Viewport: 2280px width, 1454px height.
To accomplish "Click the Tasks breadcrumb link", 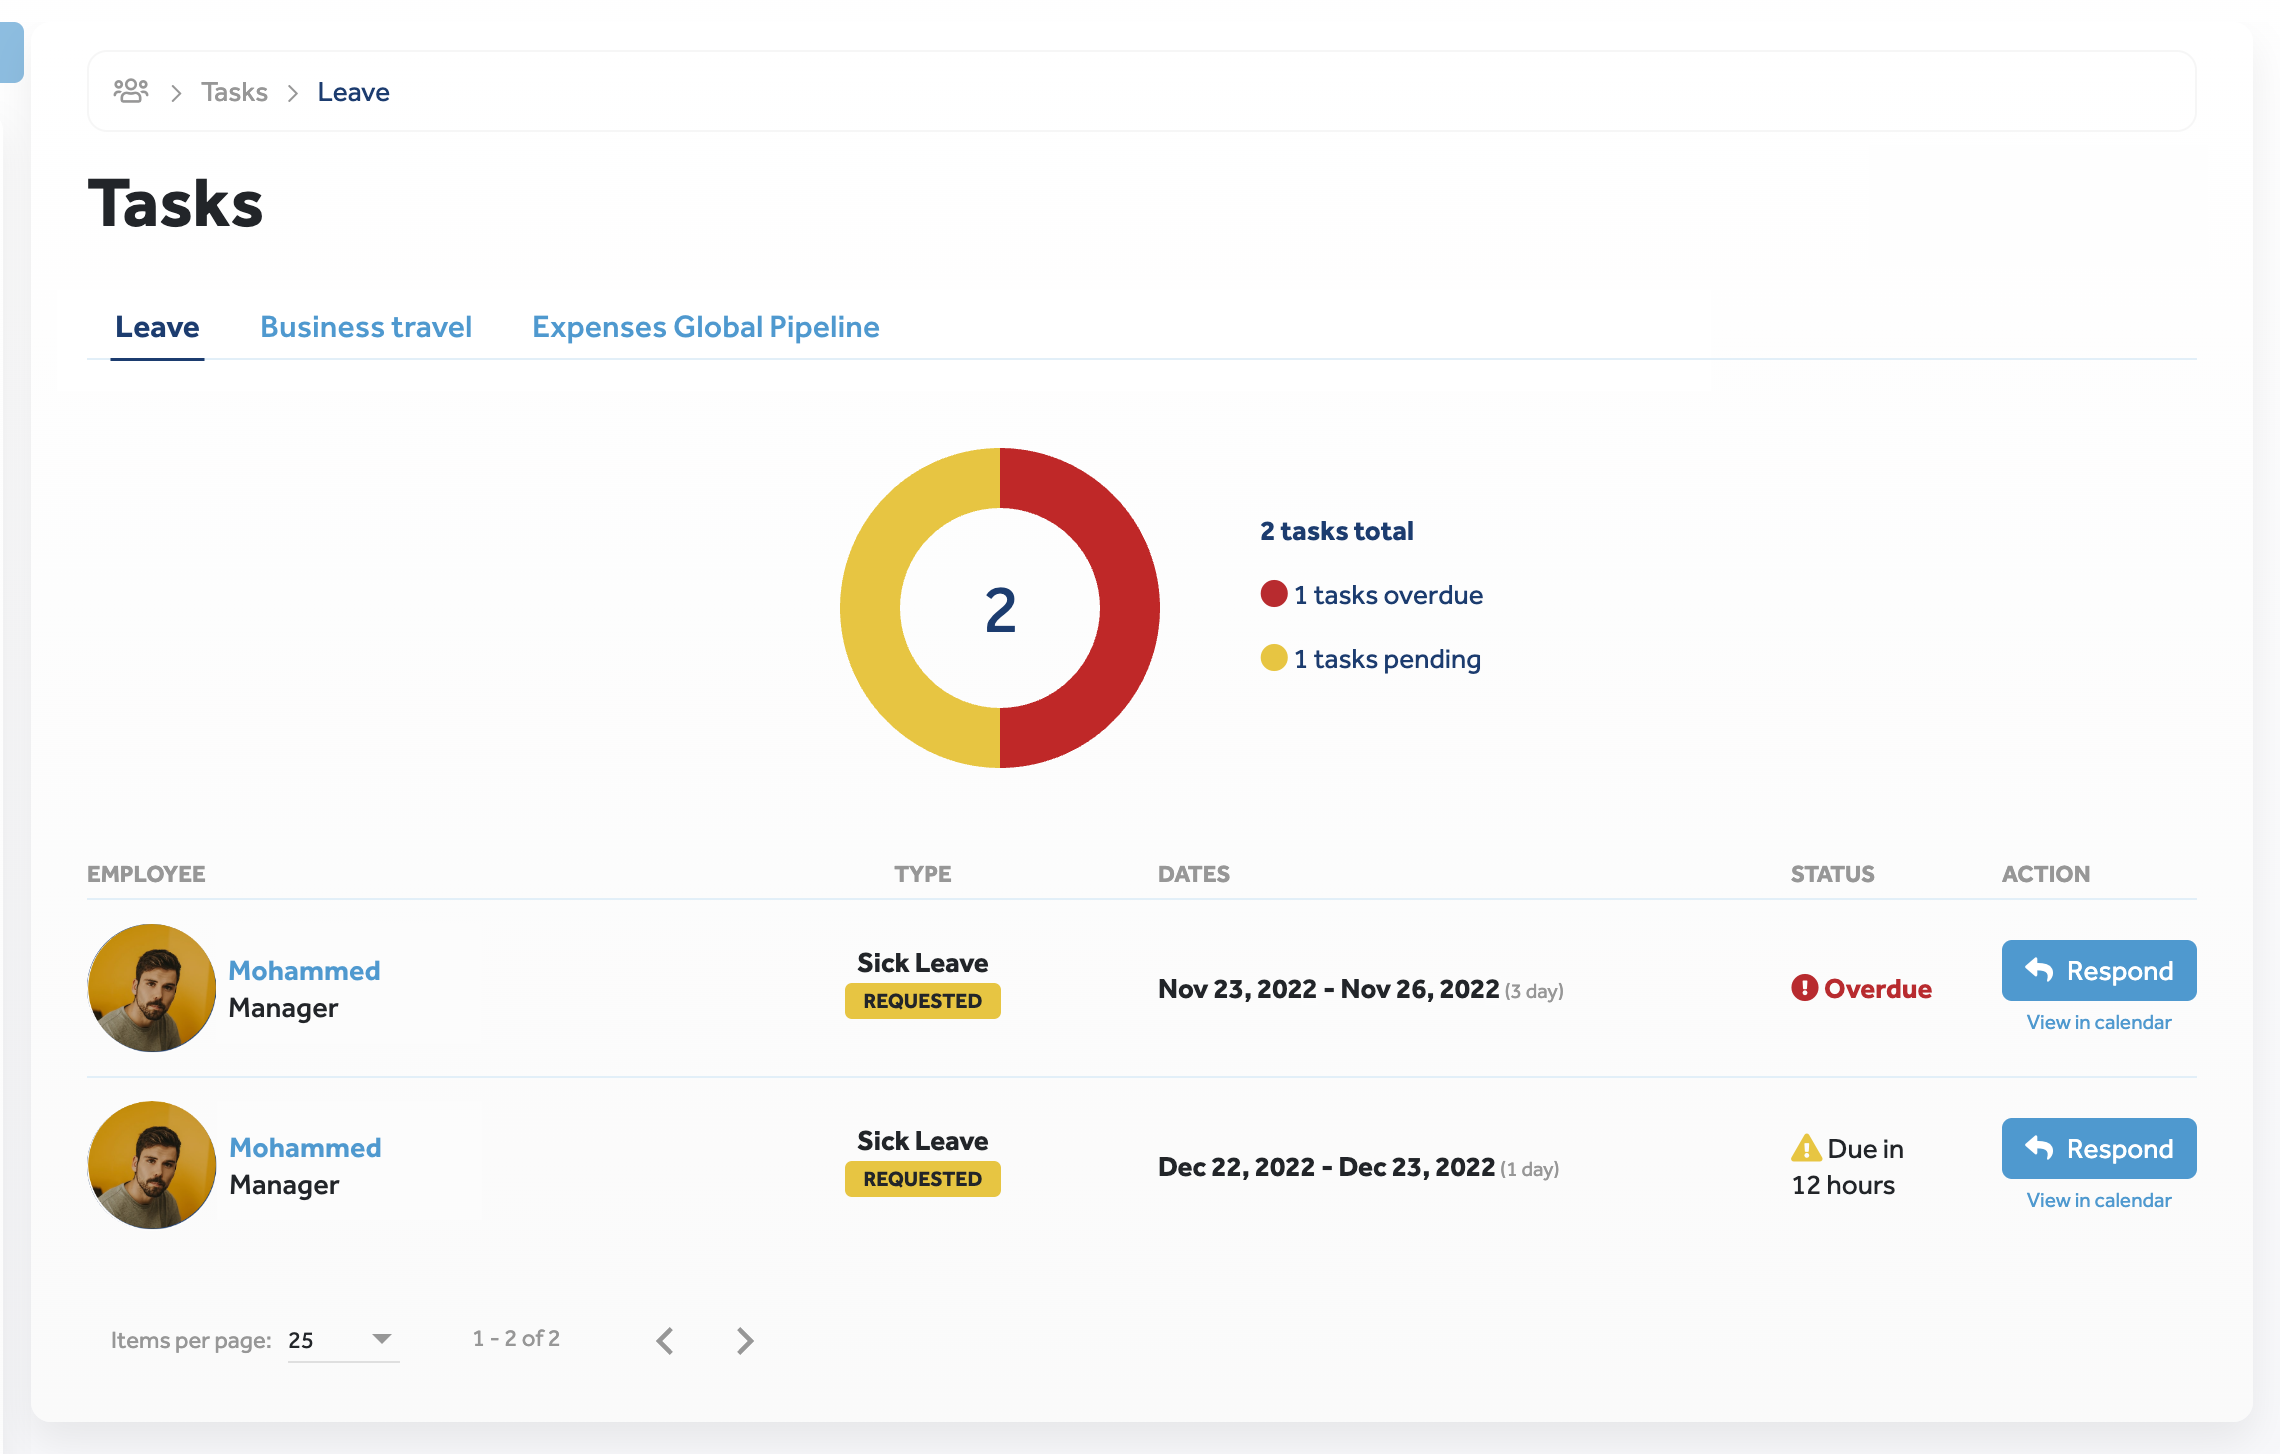I will pyautogui.click(x=234, y=92).
